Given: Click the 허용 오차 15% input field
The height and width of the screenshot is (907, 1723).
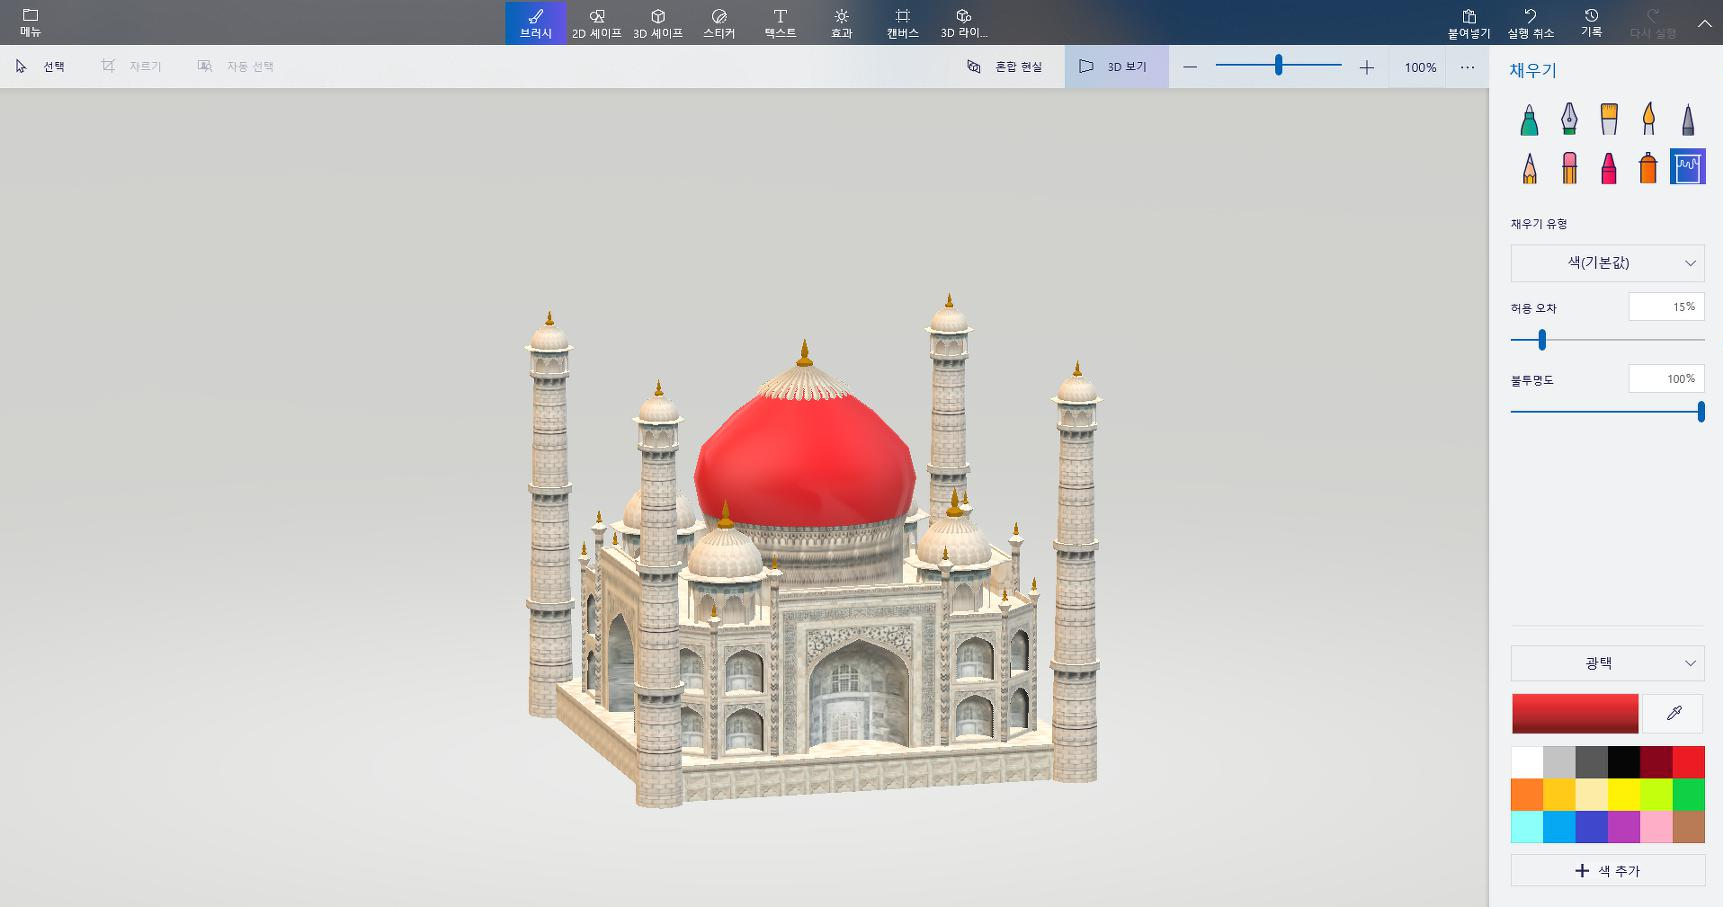Looking at the screenshot, I should [1666, 307].
